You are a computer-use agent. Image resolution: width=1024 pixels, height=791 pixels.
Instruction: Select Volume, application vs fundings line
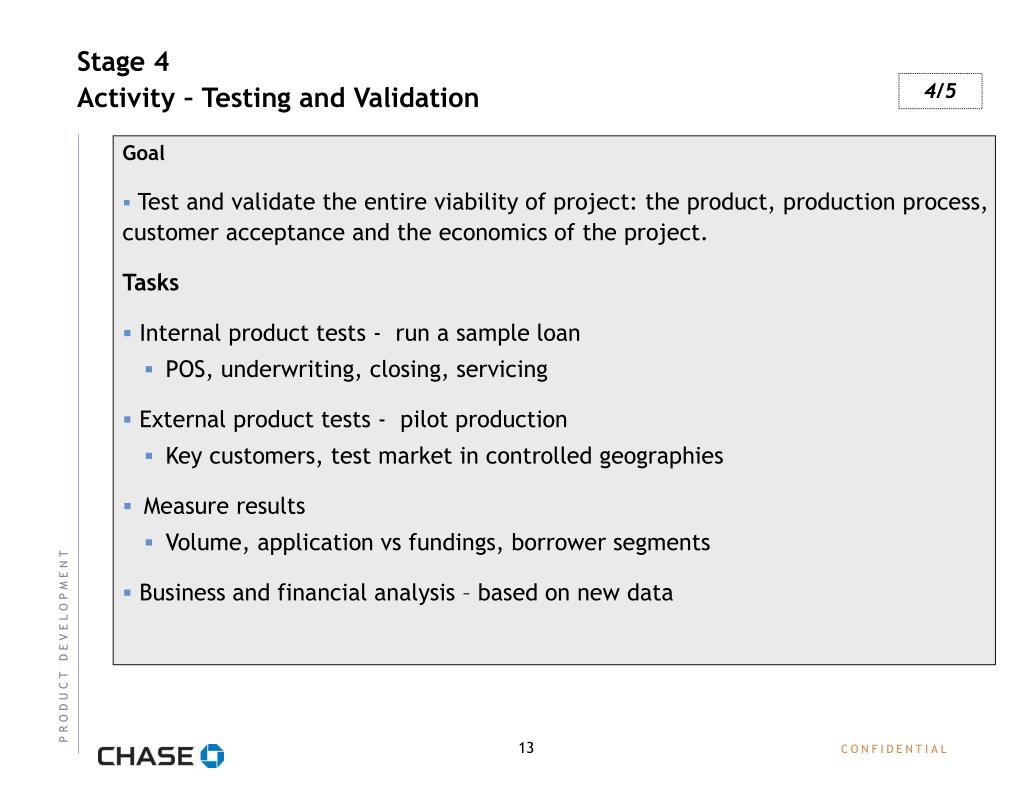438,543
